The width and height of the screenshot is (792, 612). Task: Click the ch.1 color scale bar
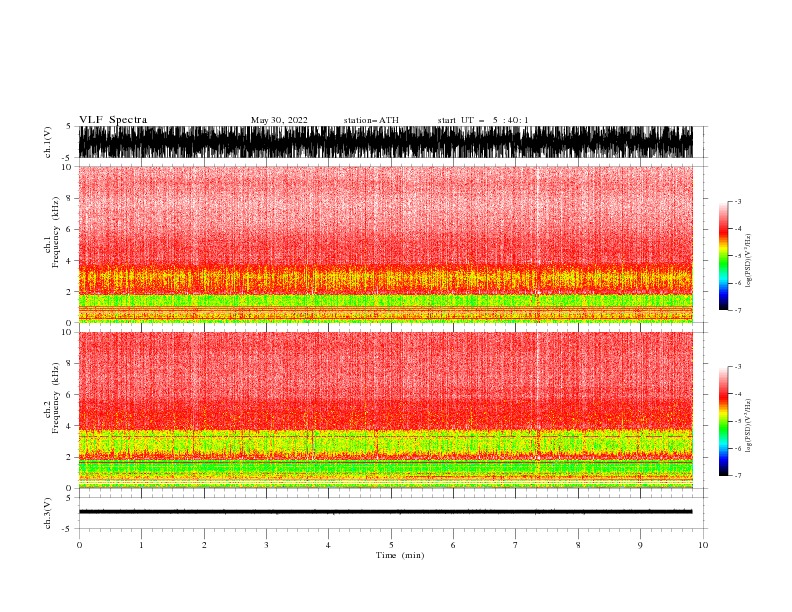pyautogui.click(x=724, y=256)
